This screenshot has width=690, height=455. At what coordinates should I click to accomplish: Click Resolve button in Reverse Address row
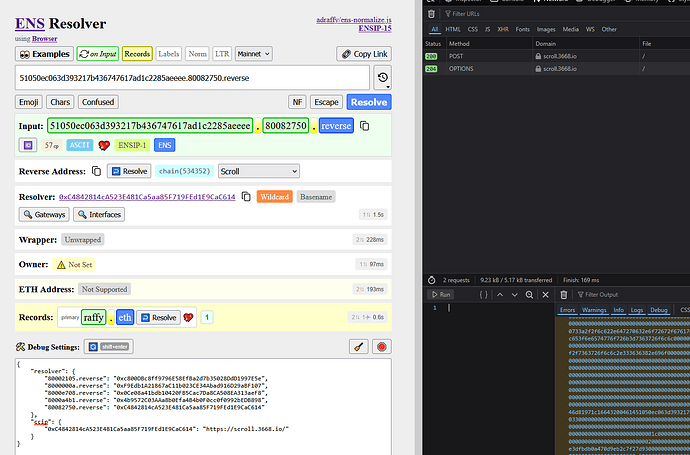click(x=129, y=171)
